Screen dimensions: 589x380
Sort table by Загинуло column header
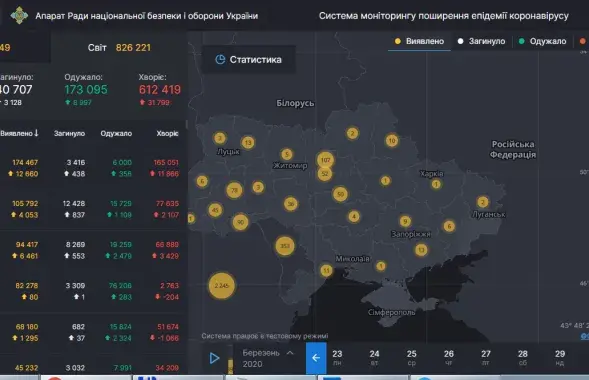69,133
